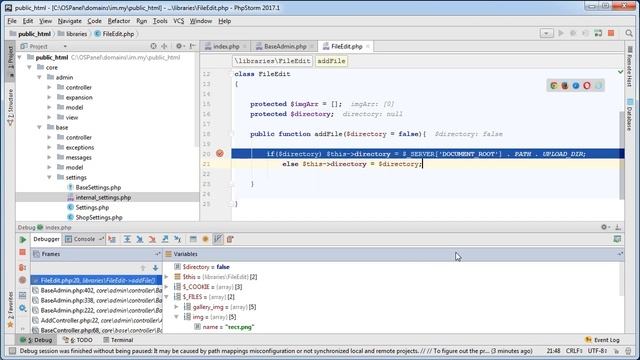Toggle the Remote Host side panel button

pyautogui.click(x=630, y=67)
